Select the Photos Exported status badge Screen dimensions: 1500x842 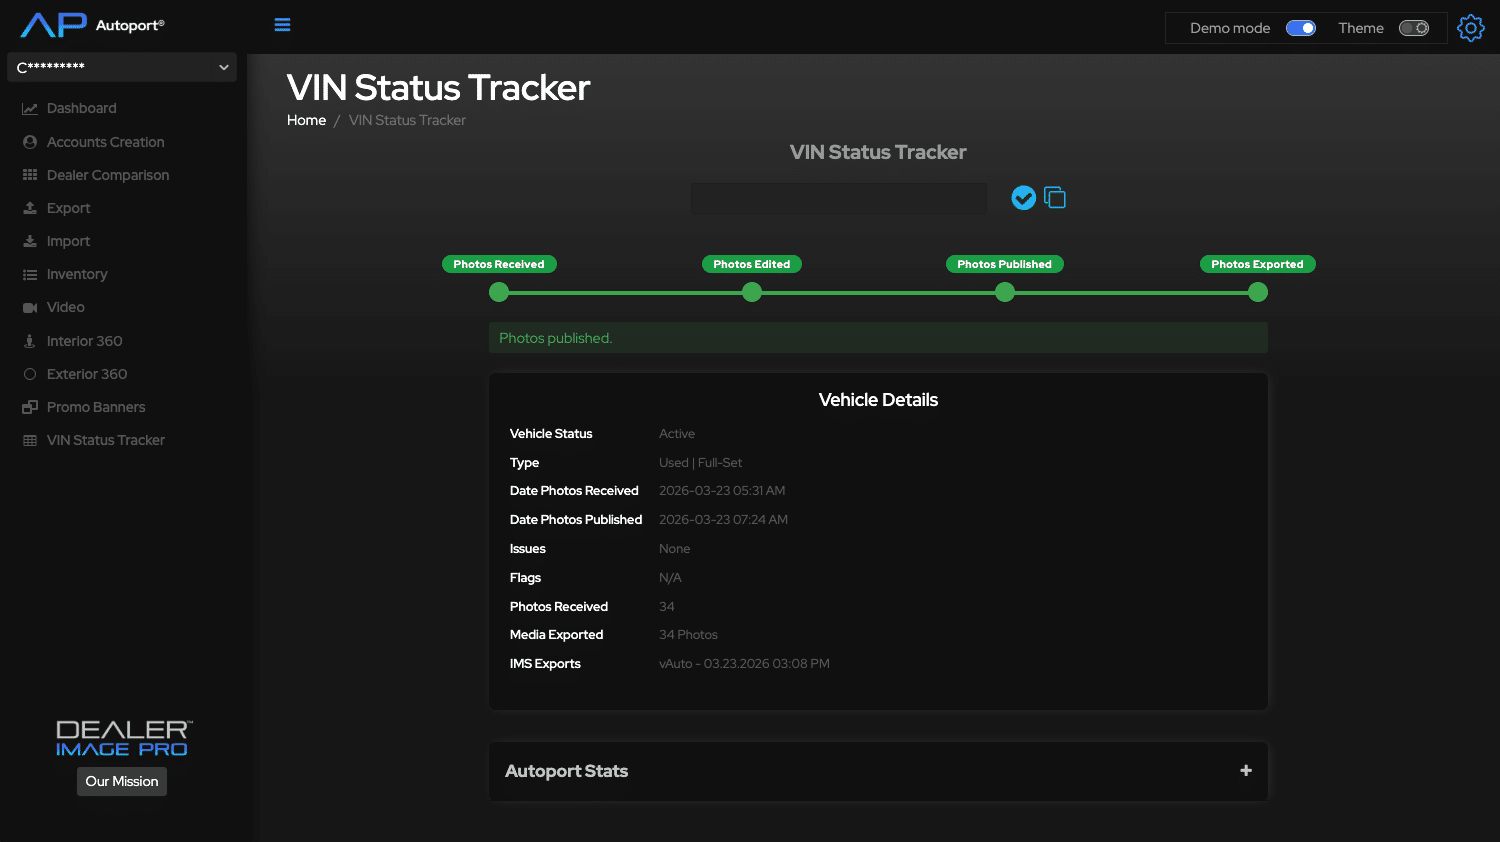click(x=1257, y=264)
